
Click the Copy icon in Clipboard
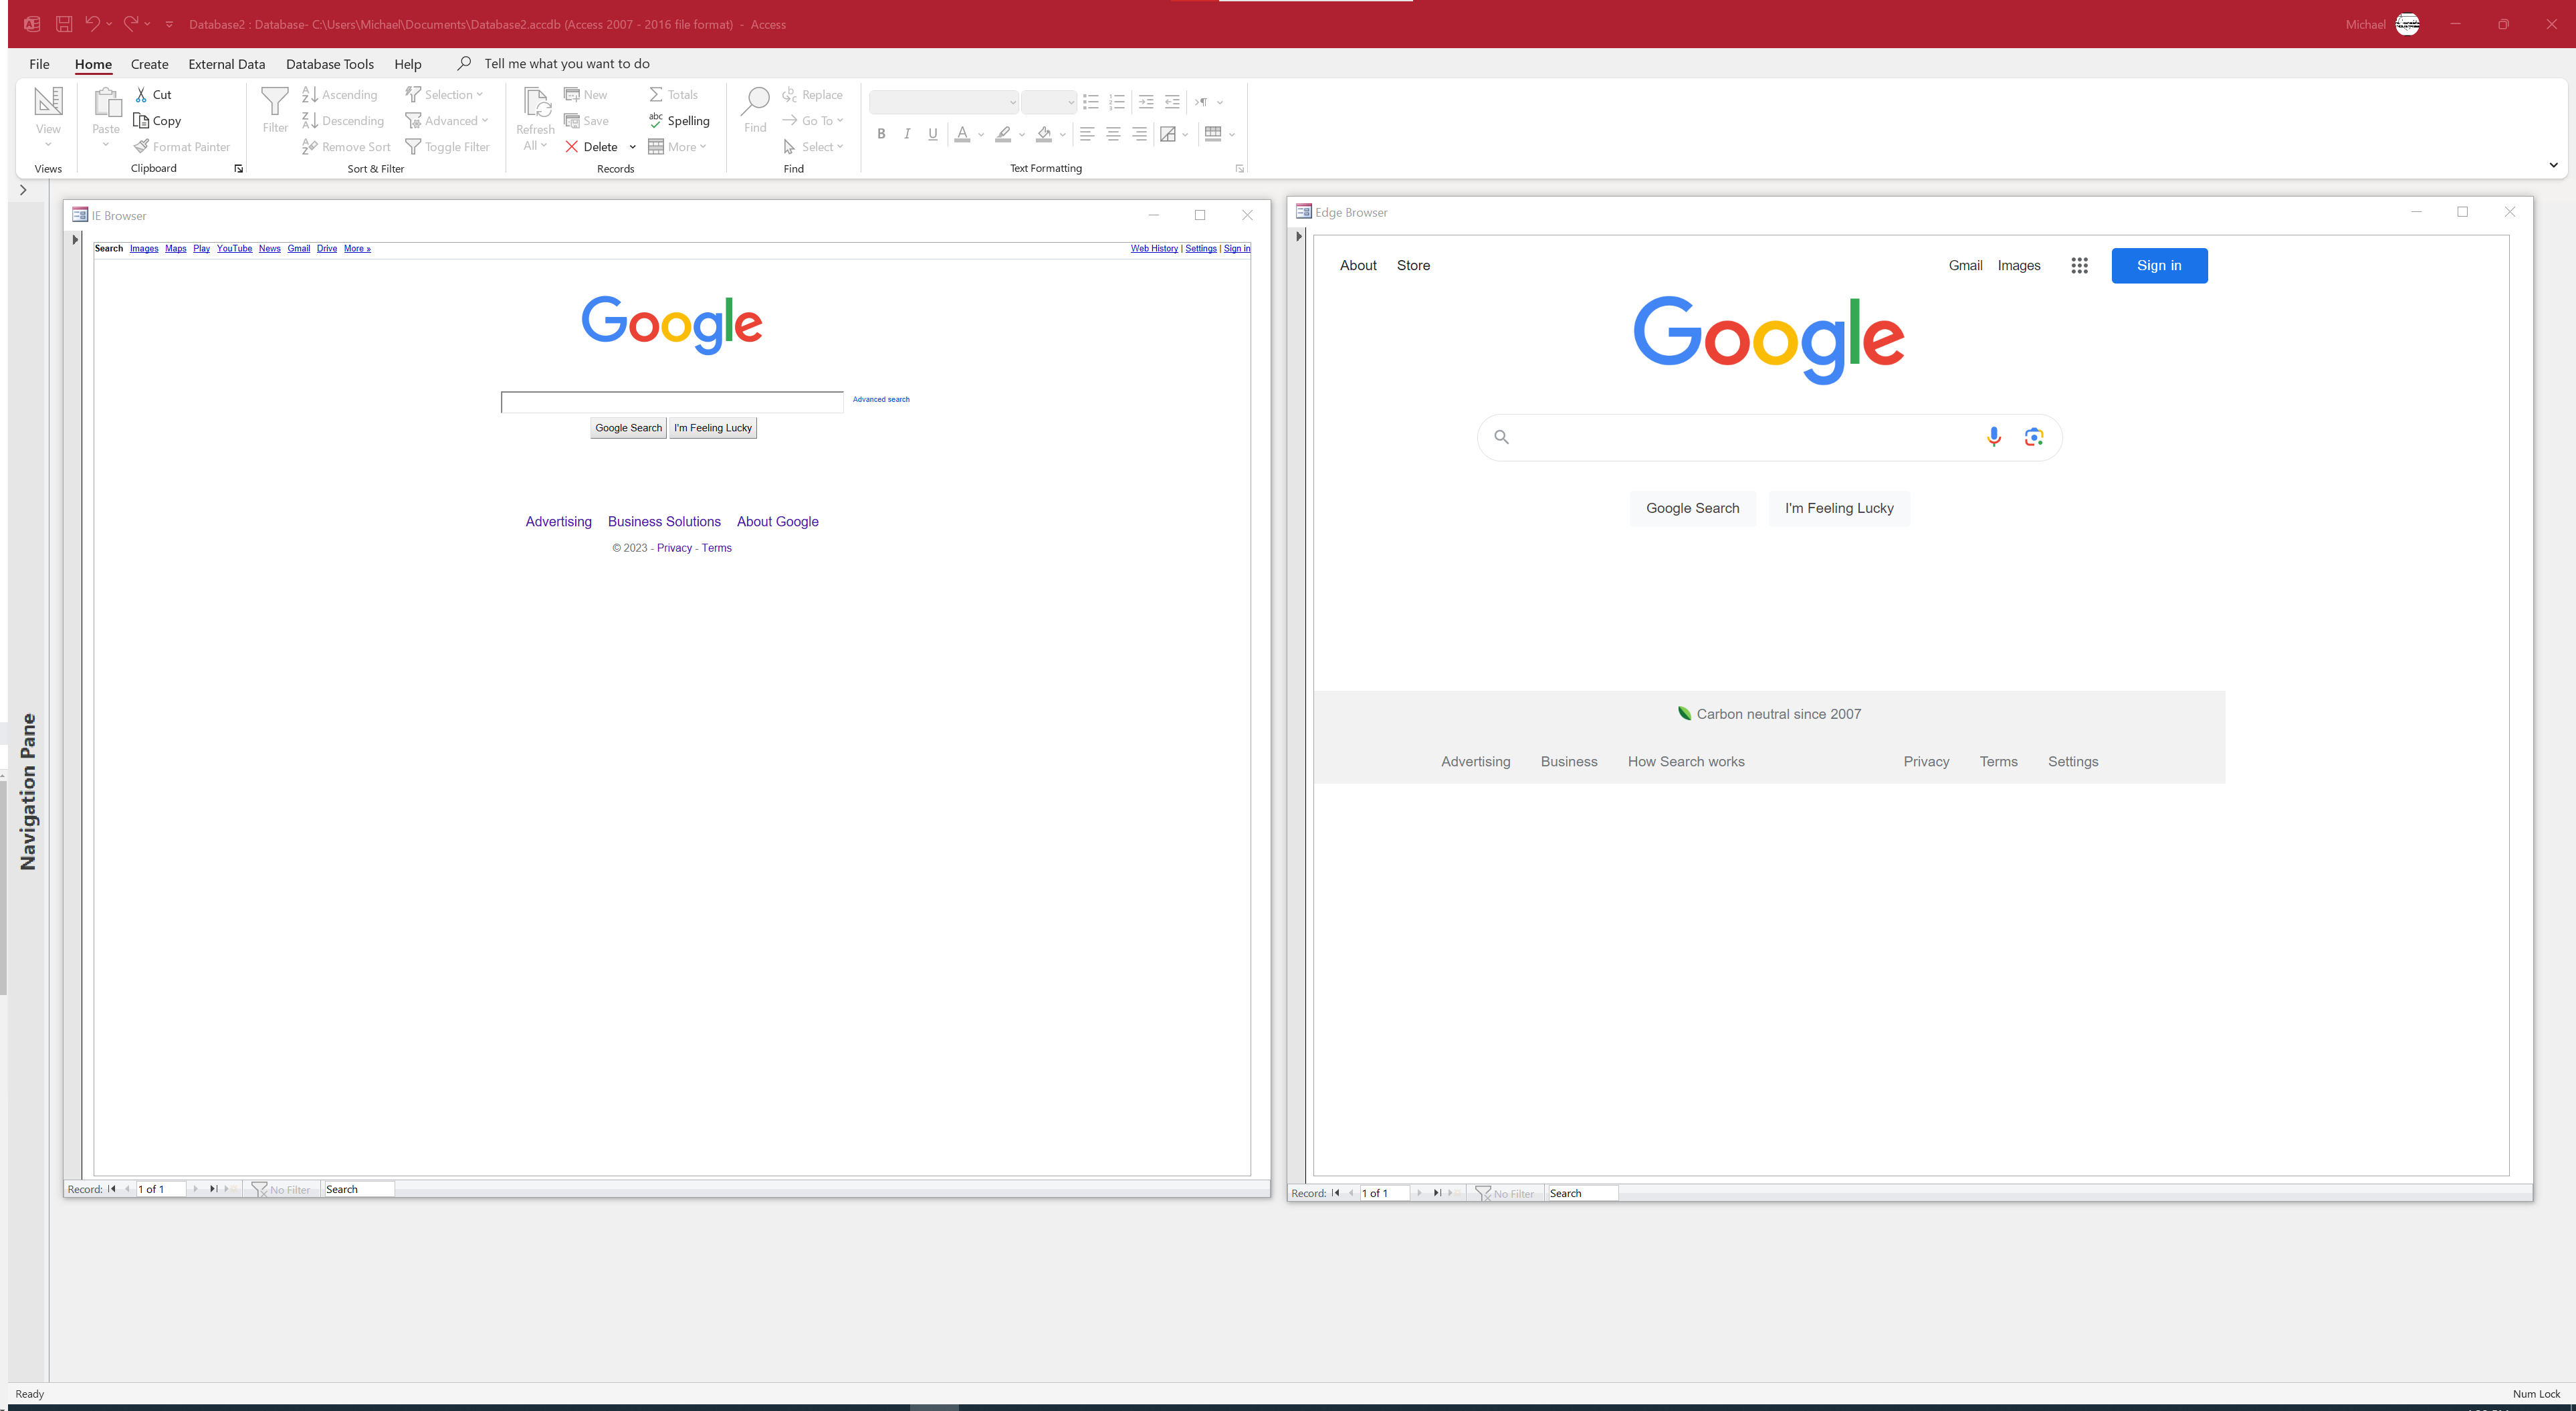coord(141,121)
